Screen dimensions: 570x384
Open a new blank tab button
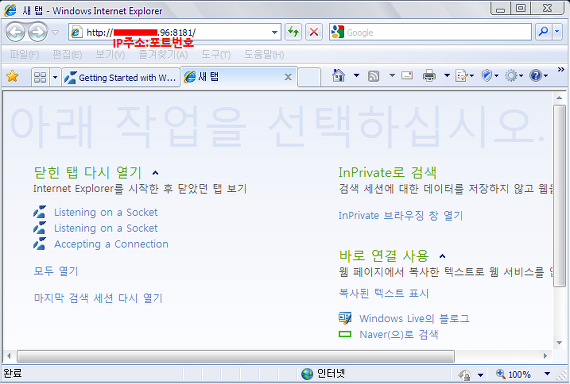pos(309,77)
